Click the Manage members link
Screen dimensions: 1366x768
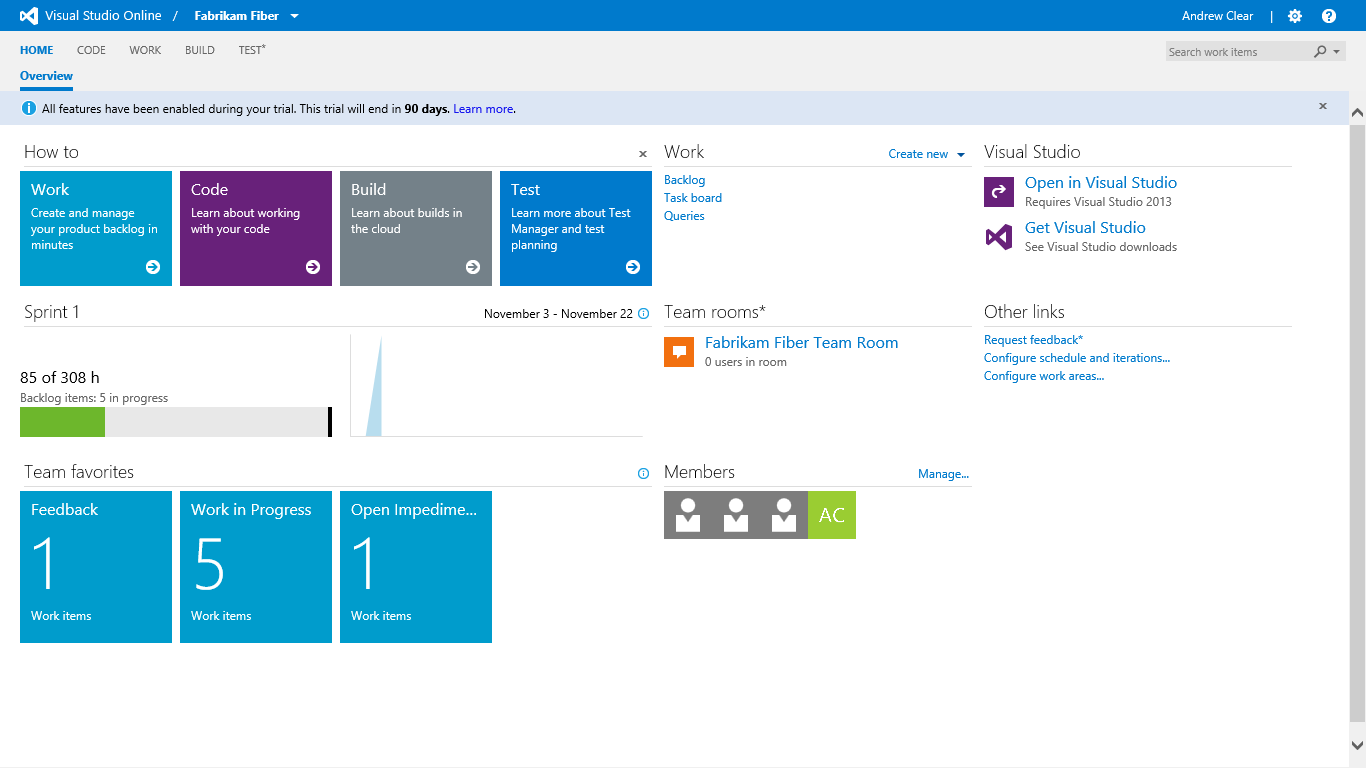click(943, 474)
